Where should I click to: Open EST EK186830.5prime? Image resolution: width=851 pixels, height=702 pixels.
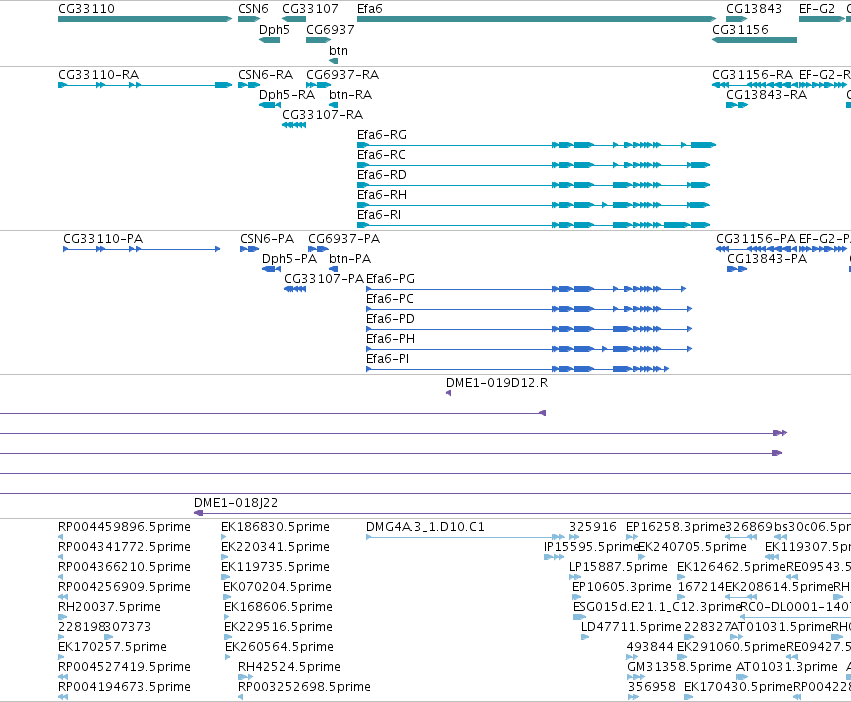[x=275, y=527]
